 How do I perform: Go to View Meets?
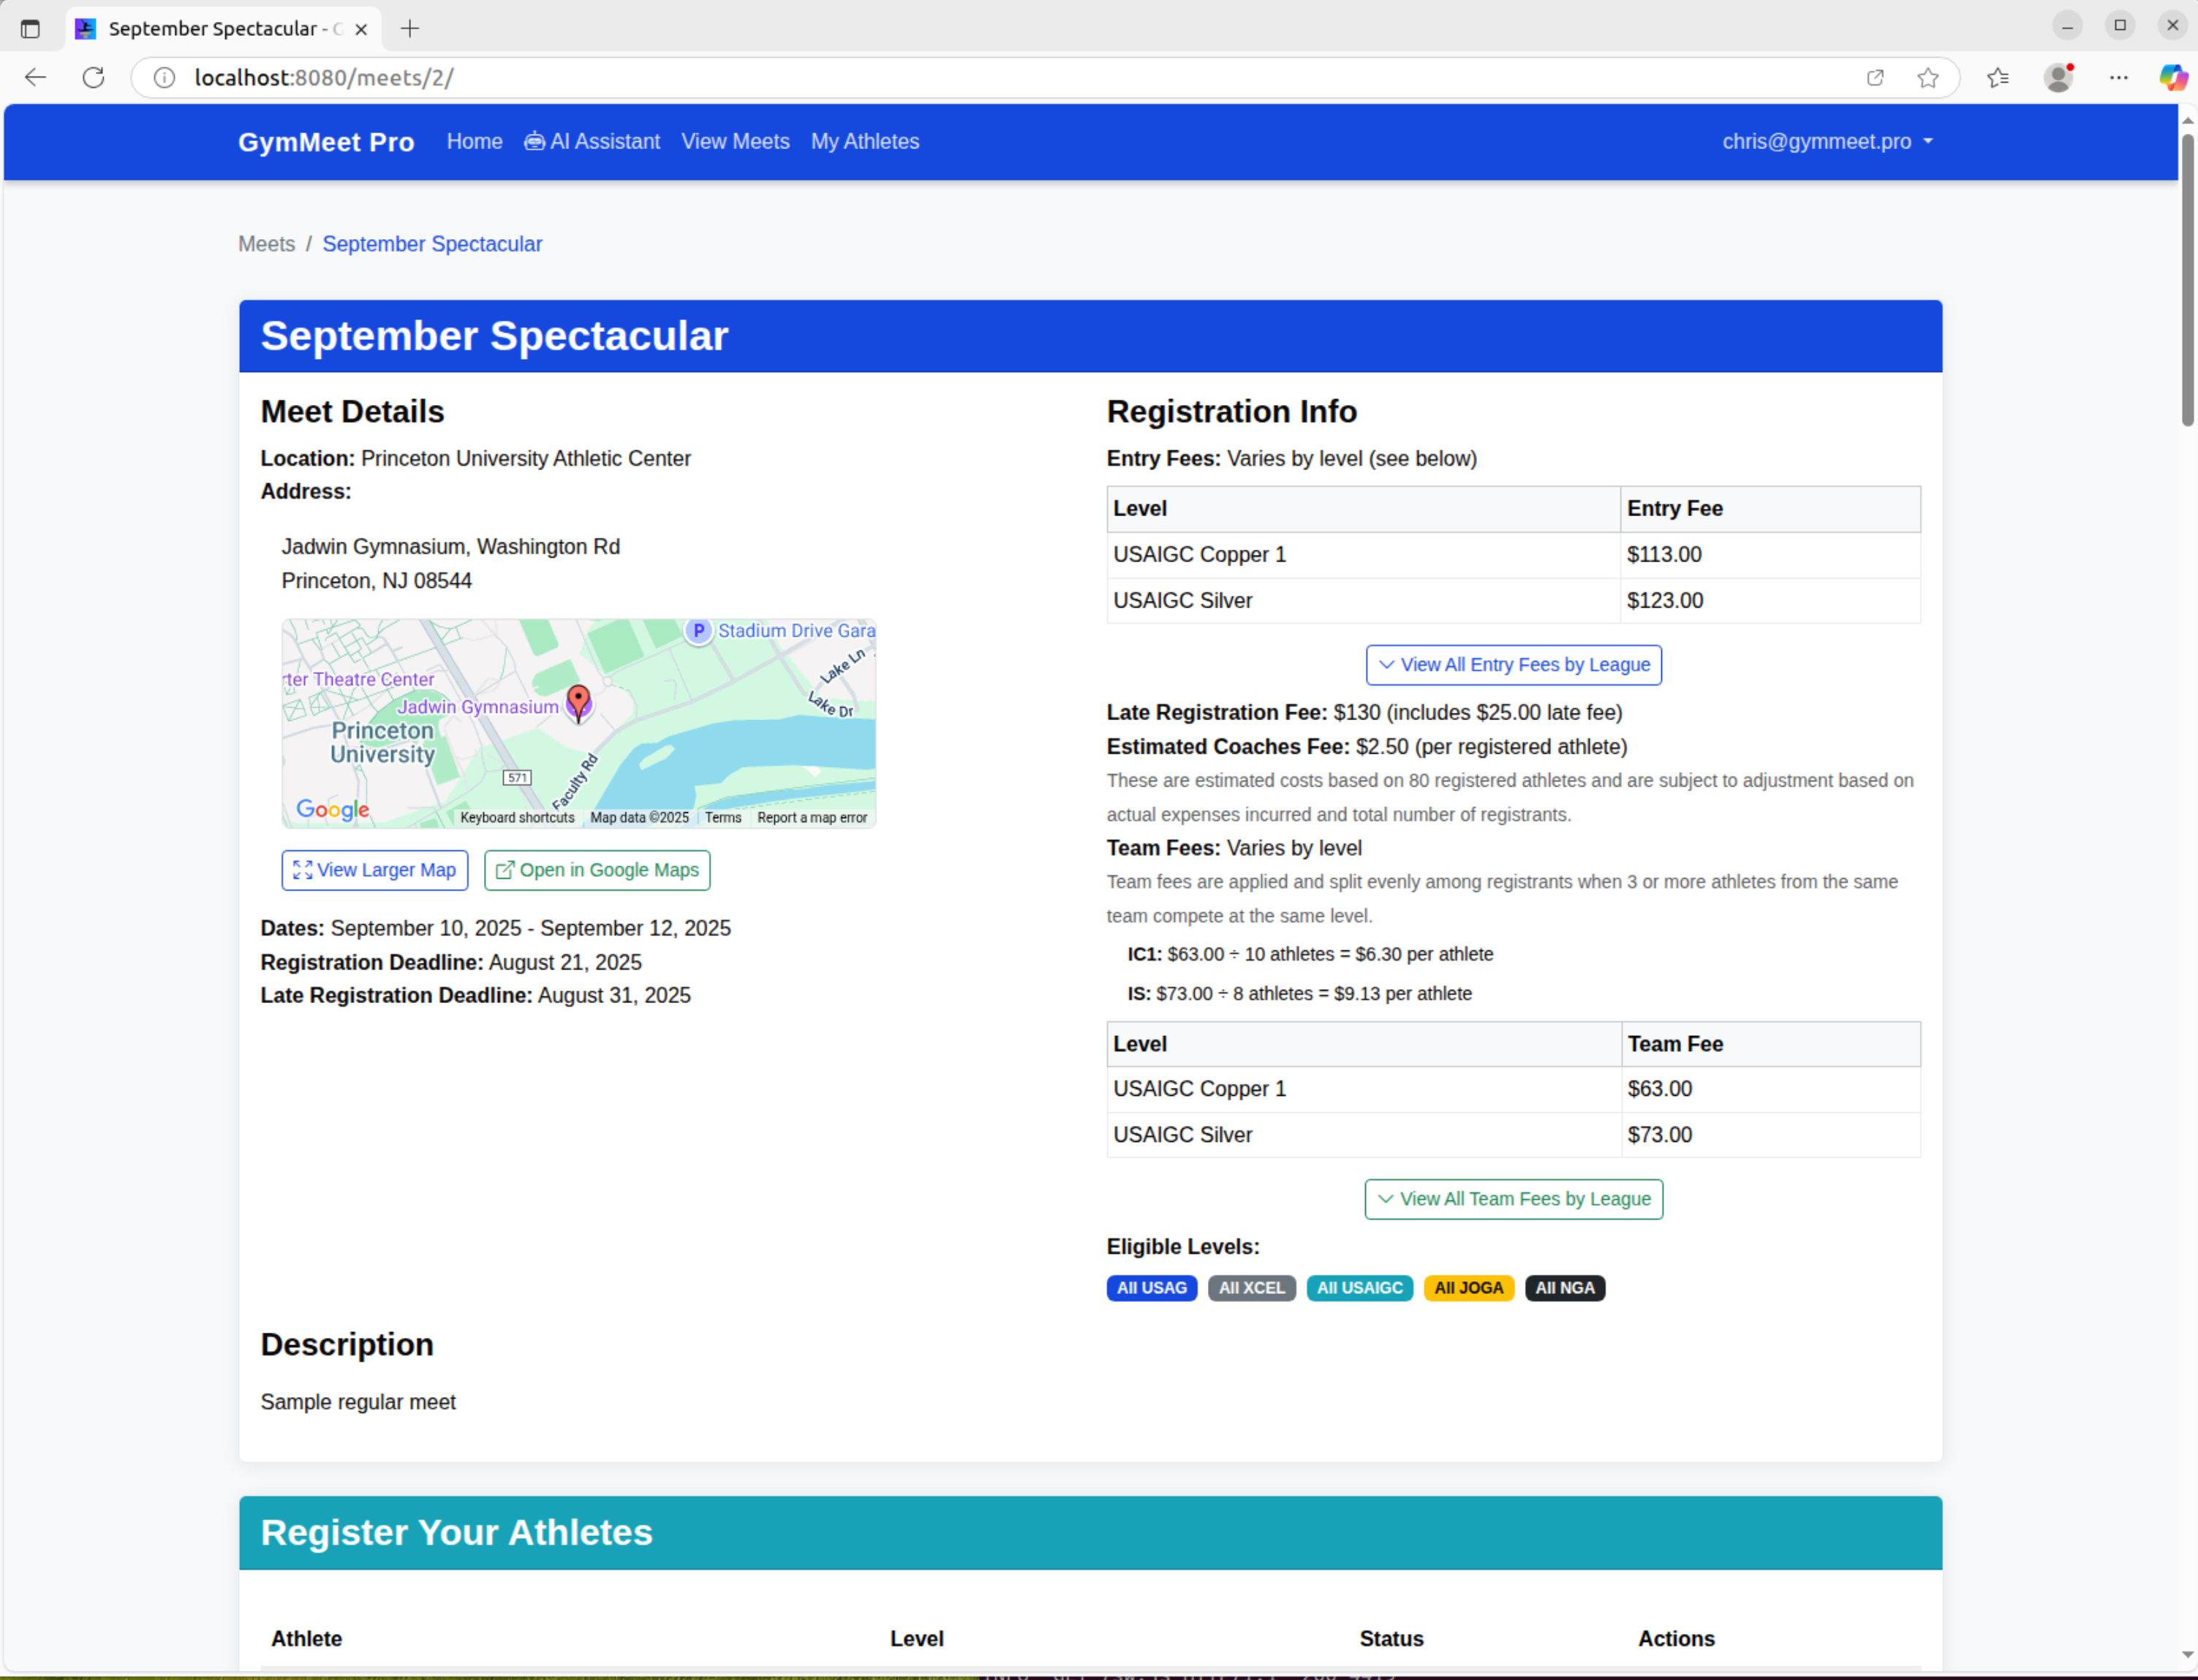click(735, 141)
